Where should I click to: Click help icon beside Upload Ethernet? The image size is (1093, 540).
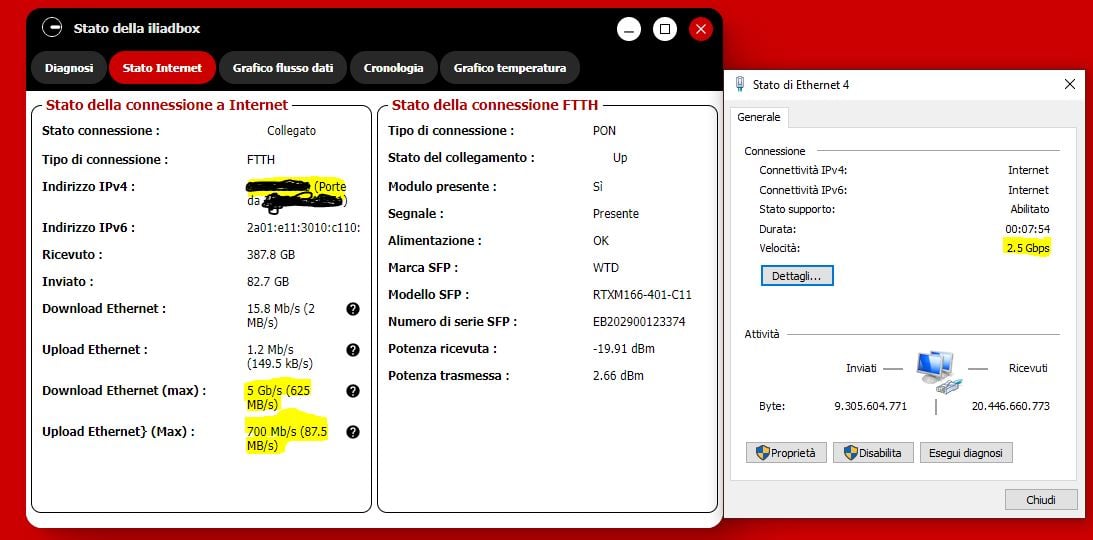(x=353, y=350)
